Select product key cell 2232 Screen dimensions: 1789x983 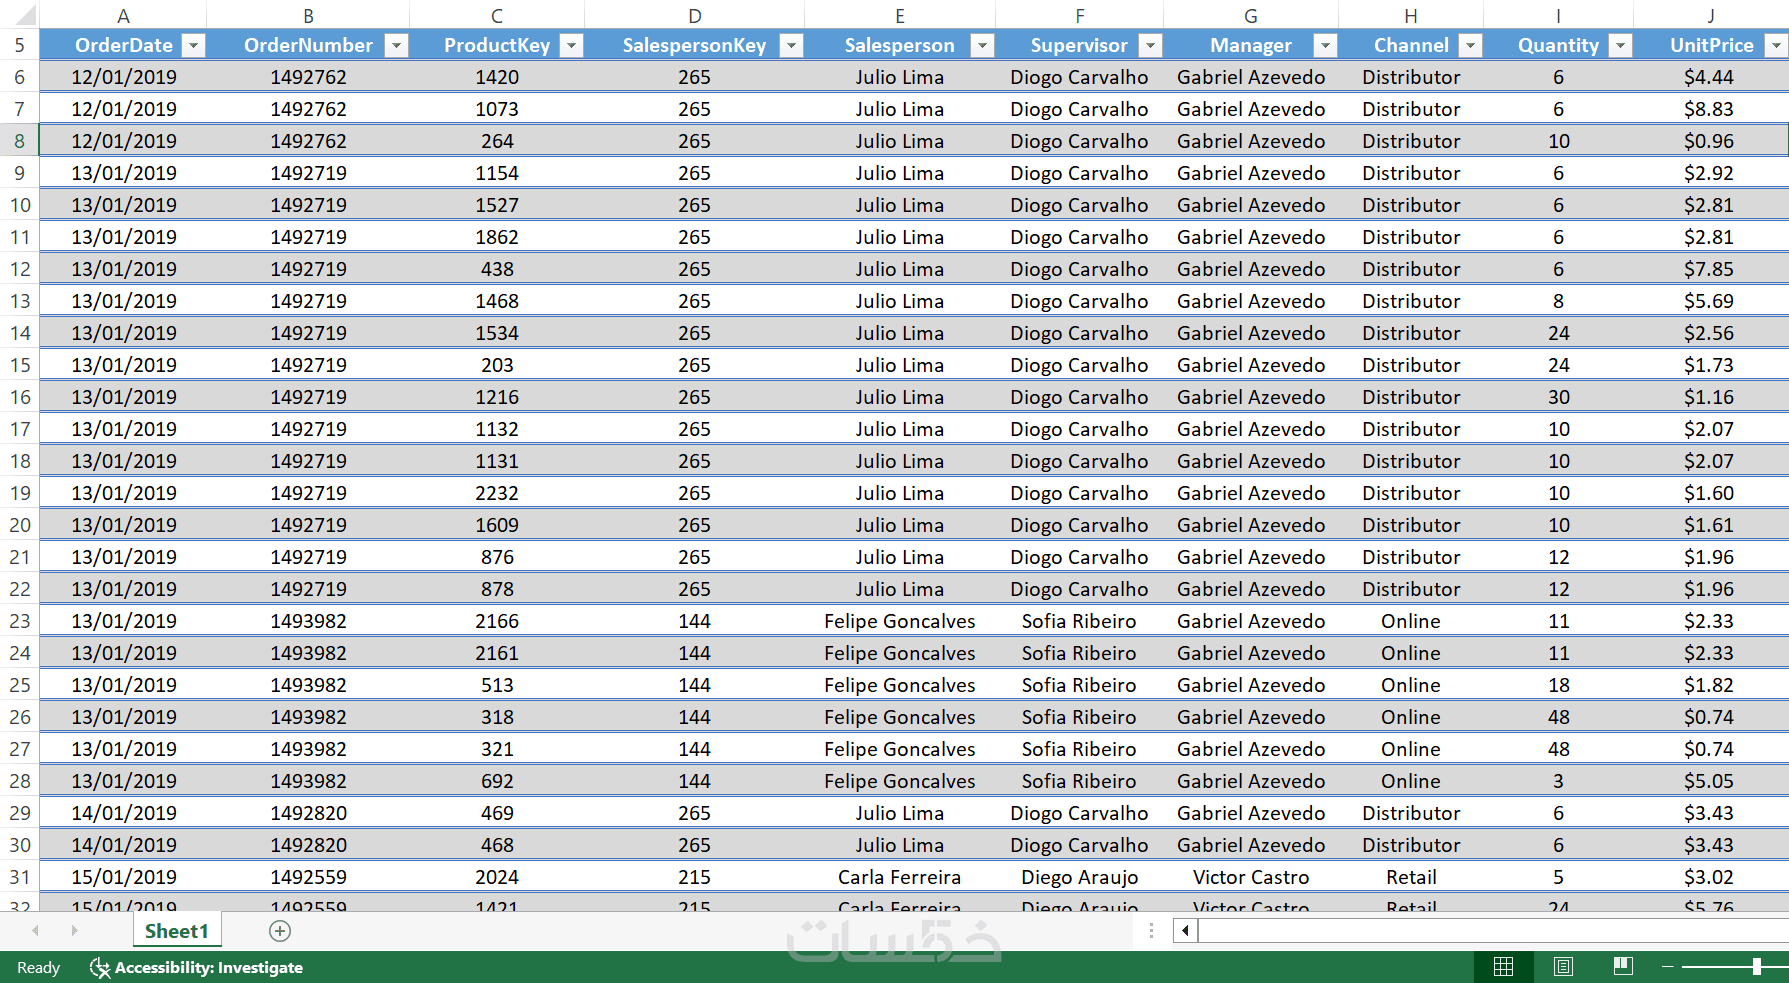497,493
